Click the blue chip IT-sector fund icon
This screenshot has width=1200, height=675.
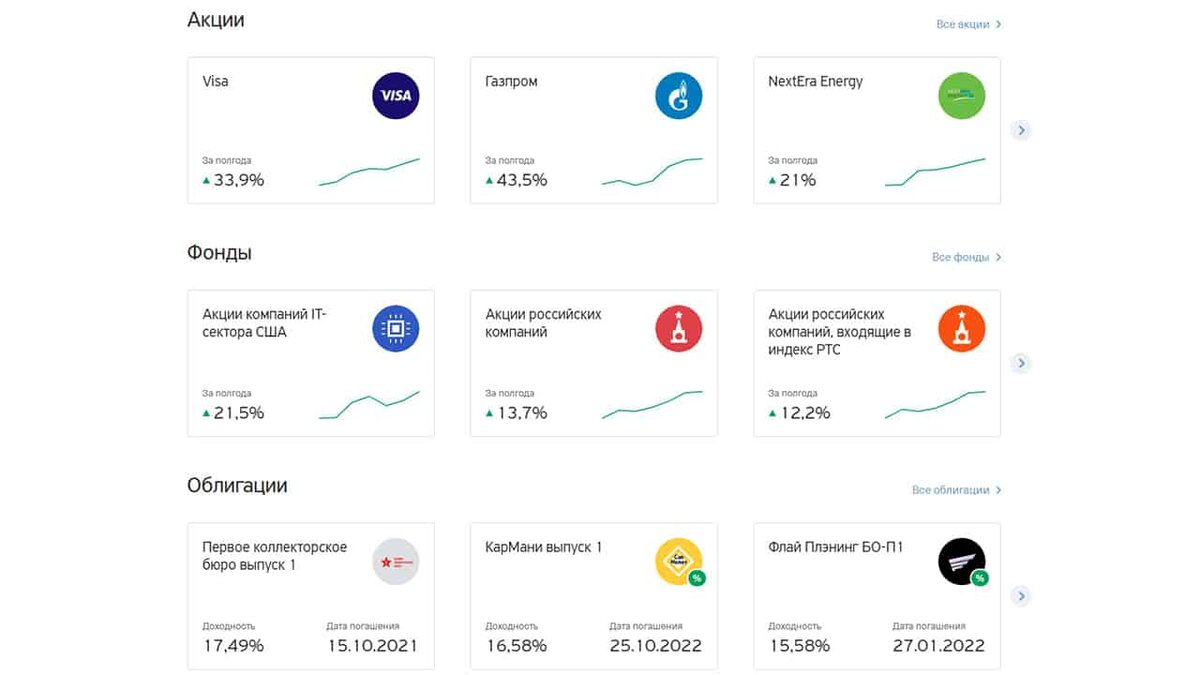coord(395,329)
